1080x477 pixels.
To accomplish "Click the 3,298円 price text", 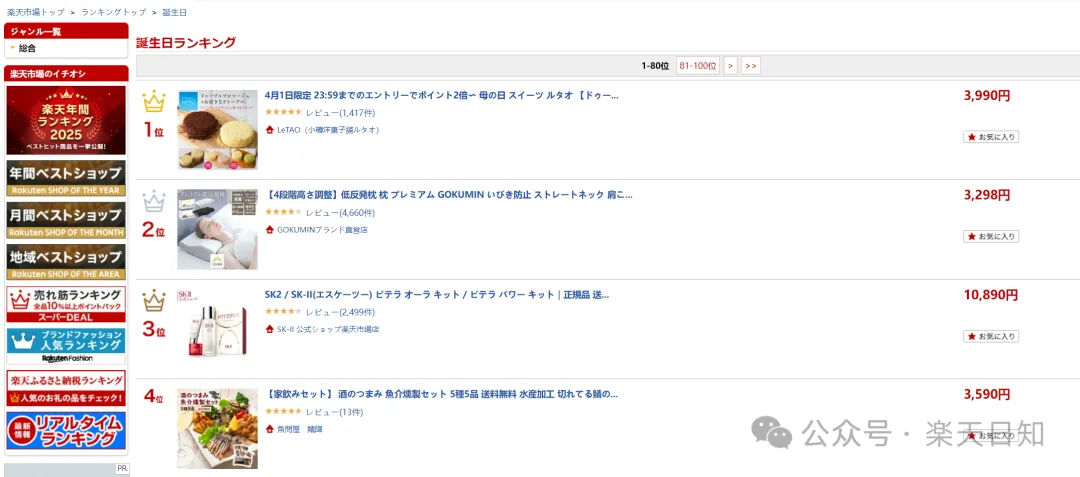I will click(987, 195).
